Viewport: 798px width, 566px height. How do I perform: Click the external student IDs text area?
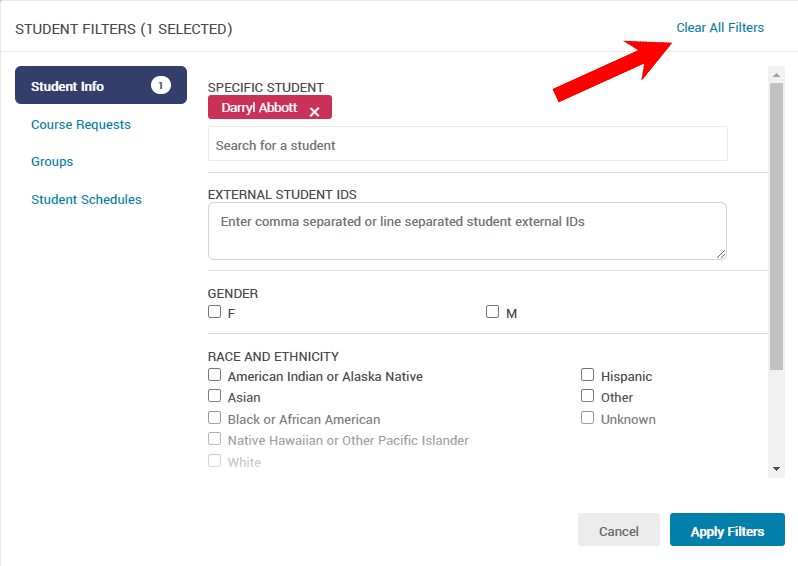point(467,231)
